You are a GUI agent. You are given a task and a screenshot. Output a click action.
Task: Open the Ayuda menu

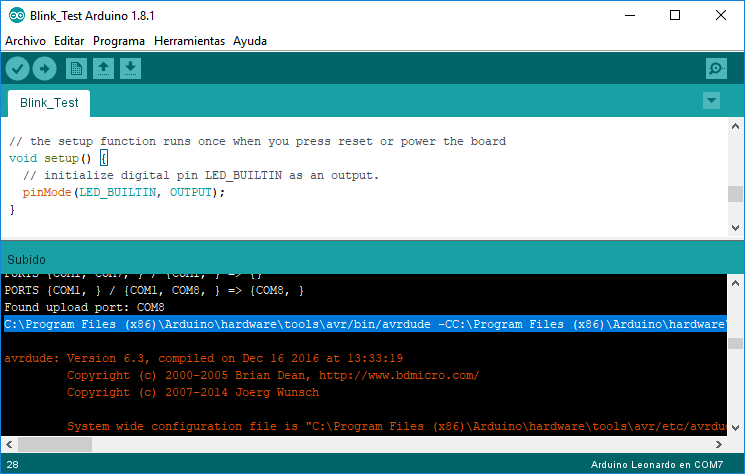coord(249,41)
